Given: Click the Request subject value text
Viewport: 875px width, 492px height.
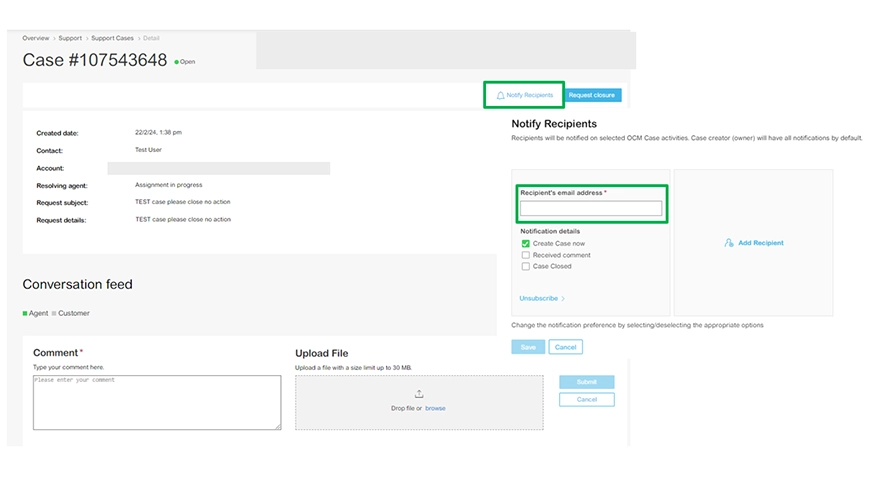Looking at the screenshot, I should [x=182, y=202].
